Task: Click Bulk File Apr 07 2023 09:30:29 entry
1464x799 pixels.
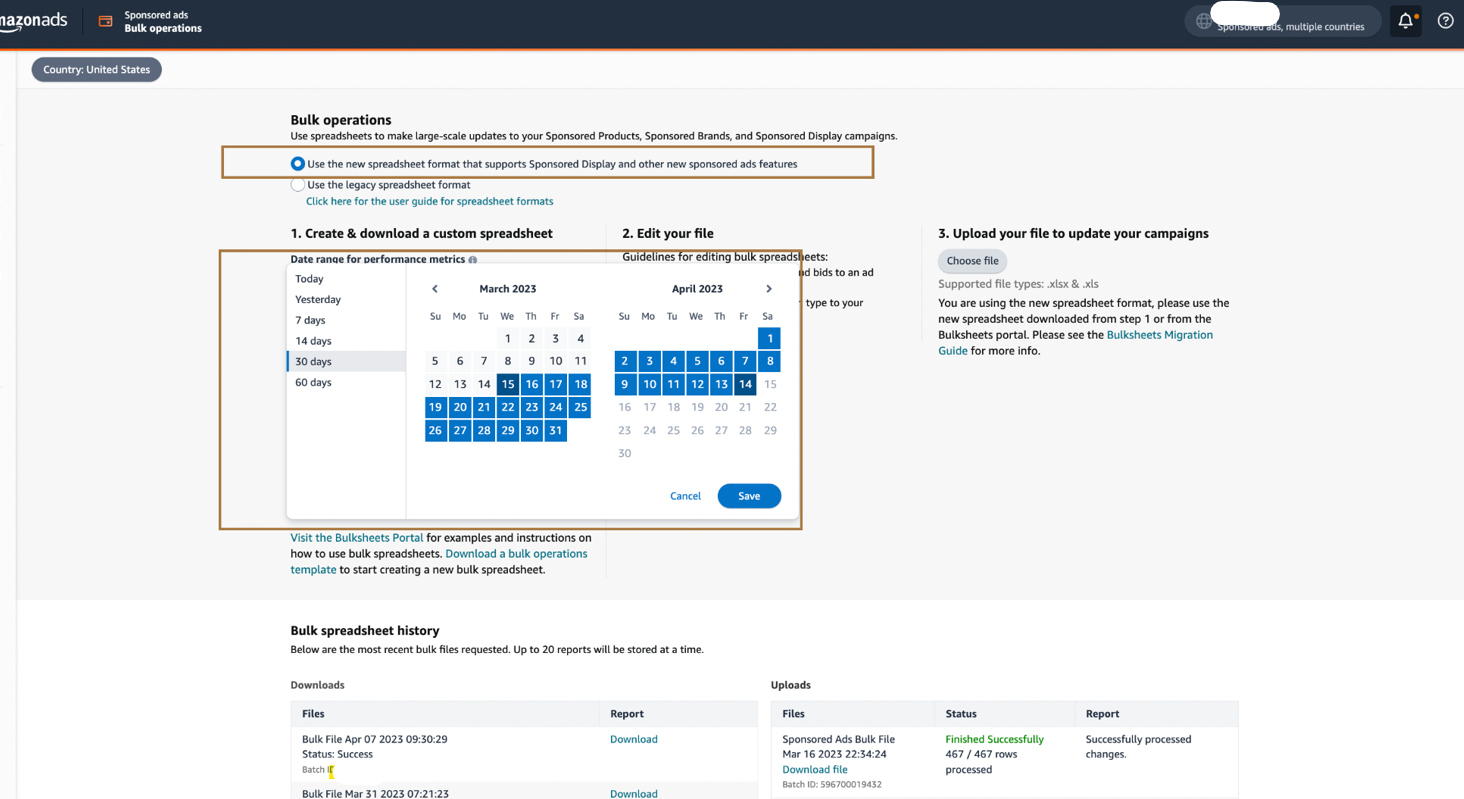Action: point(375,740)
